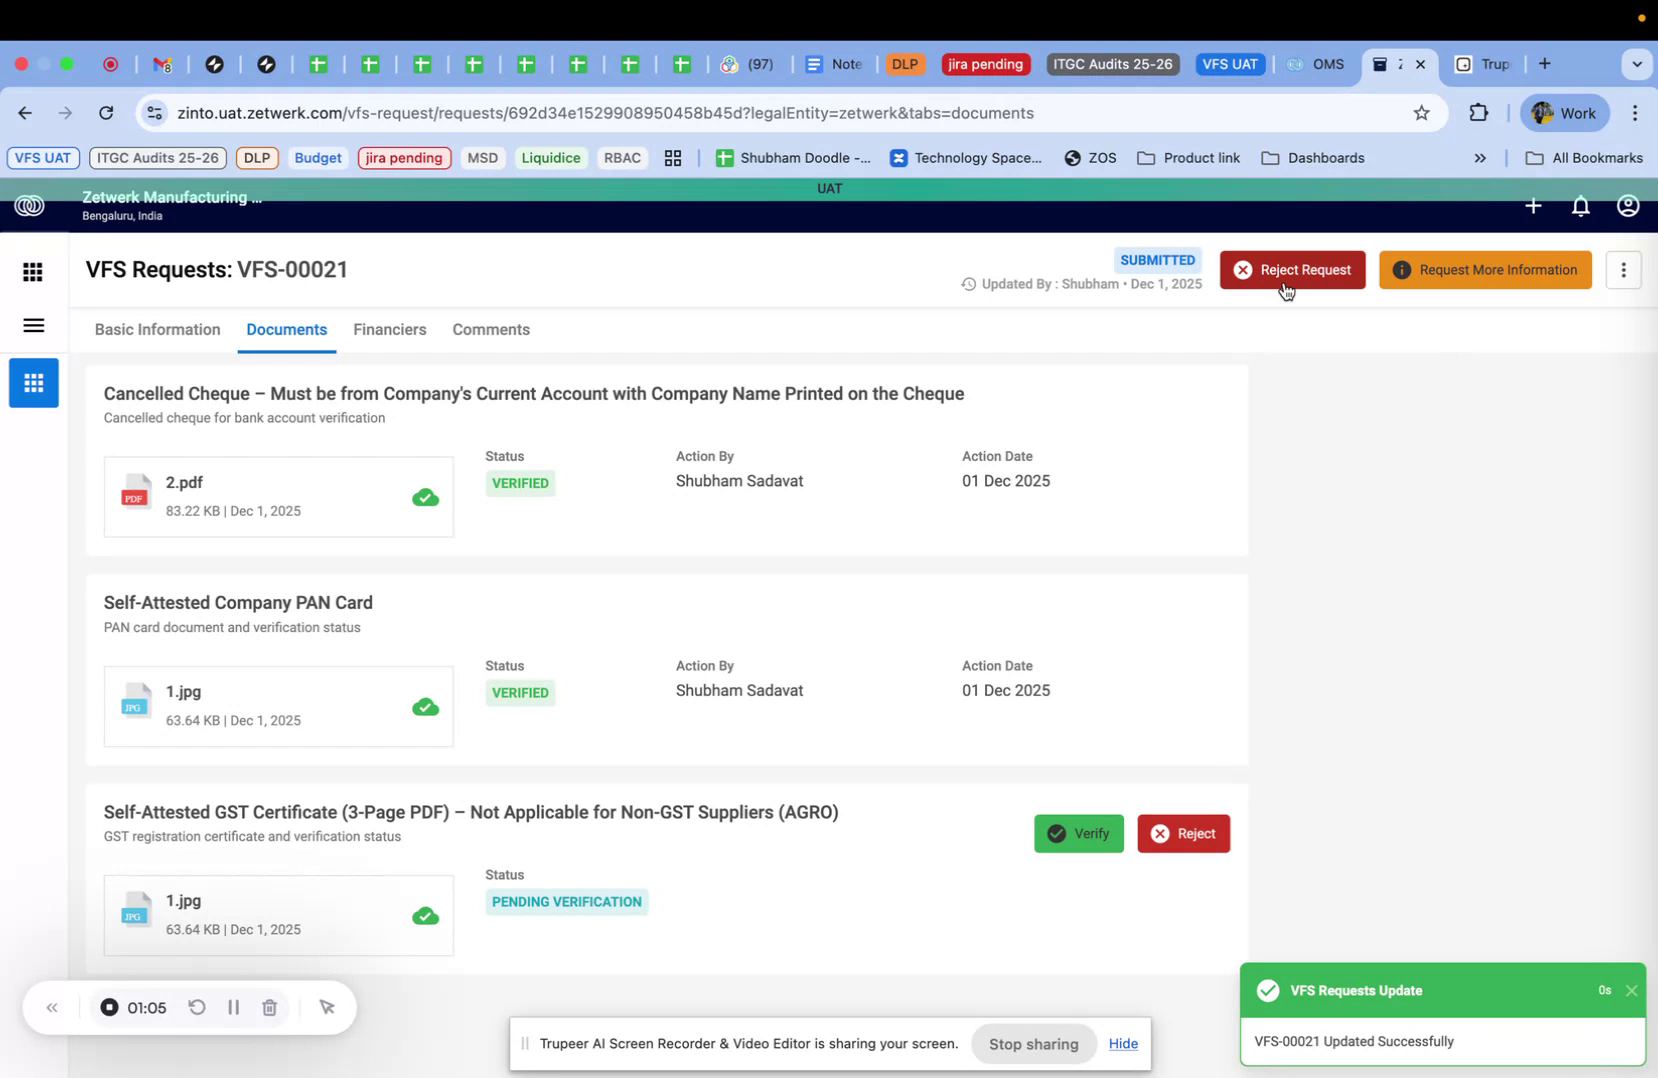Open the Comments tab
The image size is (1658, 1078).
tap(491, 330)
